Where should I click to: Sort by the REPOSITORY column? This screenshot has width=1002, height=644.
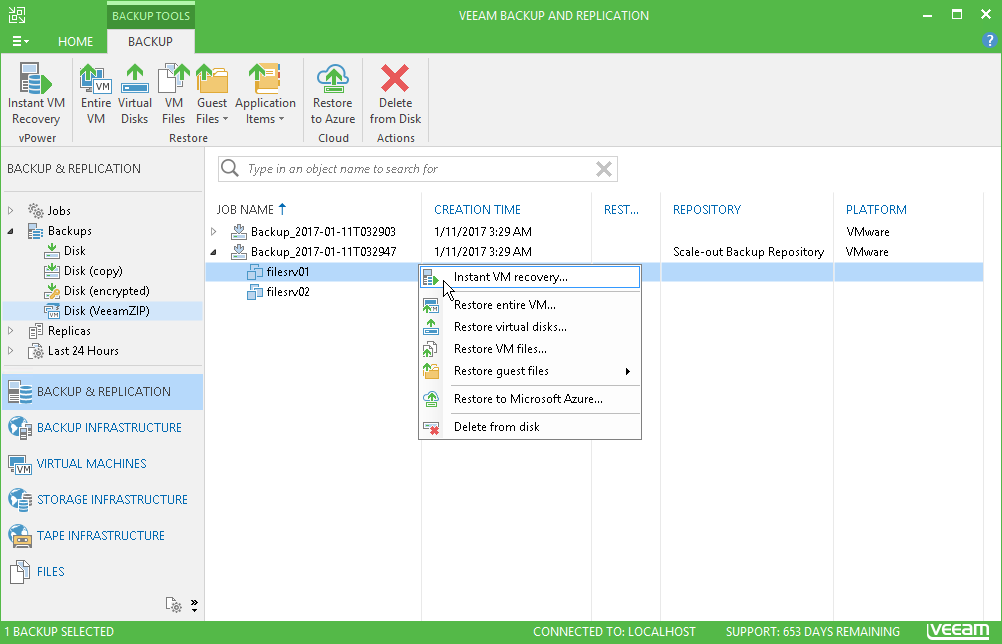coord(707,210)
